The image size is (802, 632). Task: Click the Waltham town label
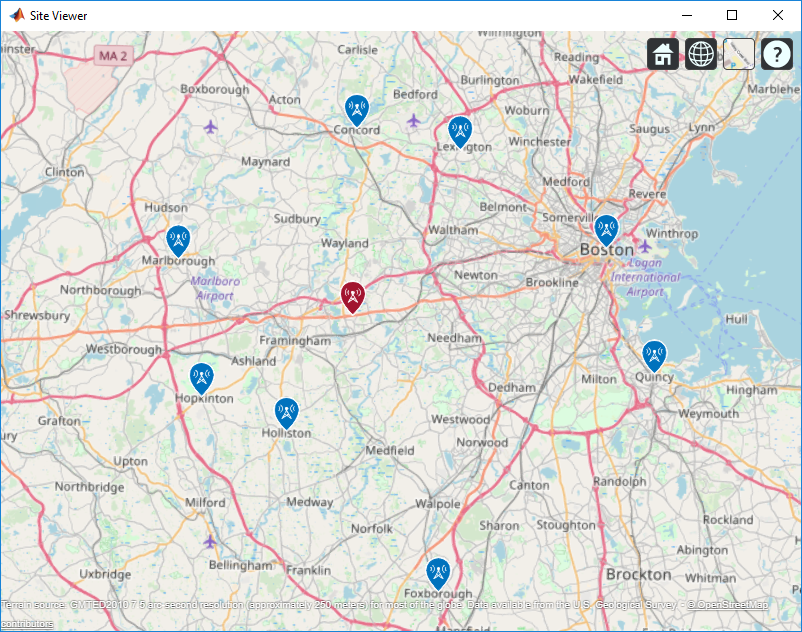click(x=453, y=230)
